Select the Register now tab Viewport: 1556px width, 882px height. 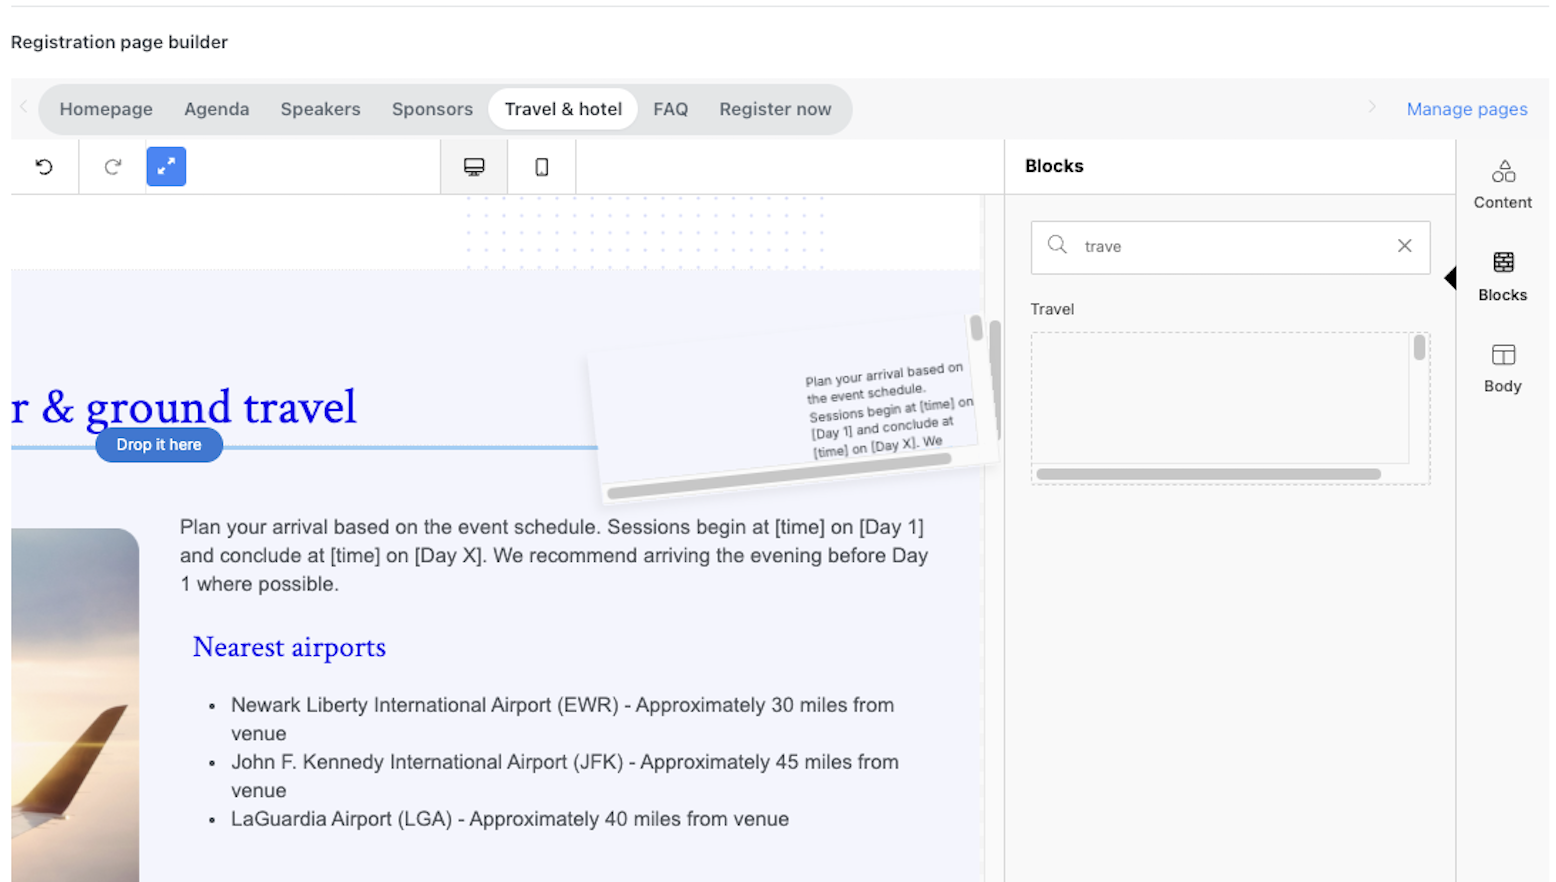[x=775, y=109]
